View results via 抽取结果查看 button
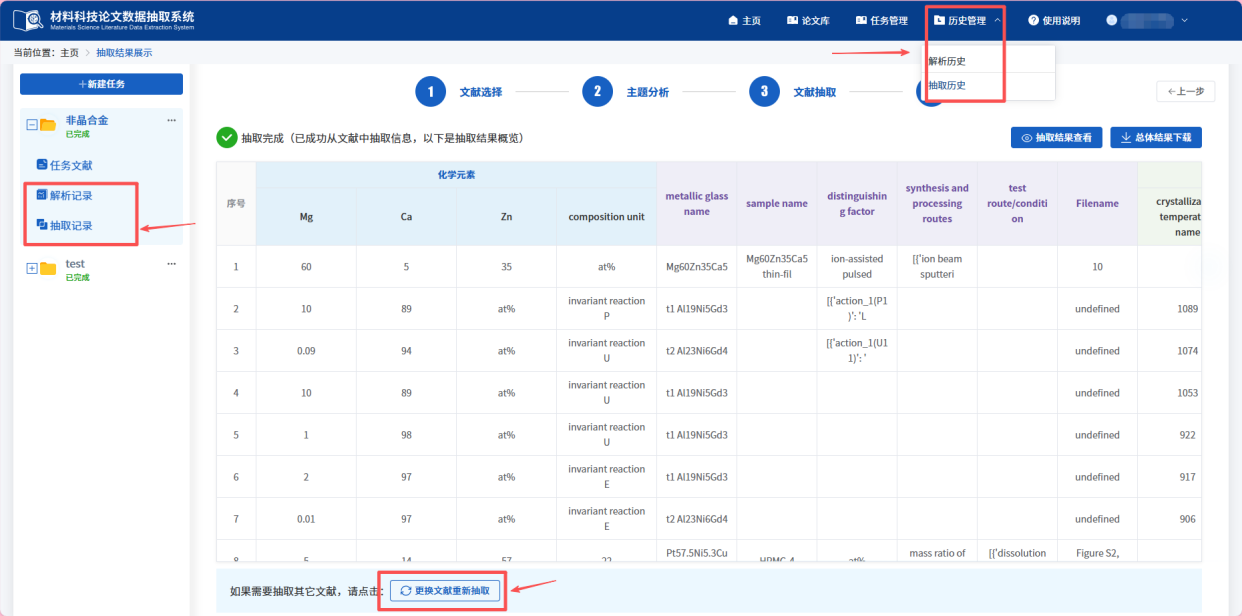This screenshot has height=616, width=1242. pos(1057,137)
